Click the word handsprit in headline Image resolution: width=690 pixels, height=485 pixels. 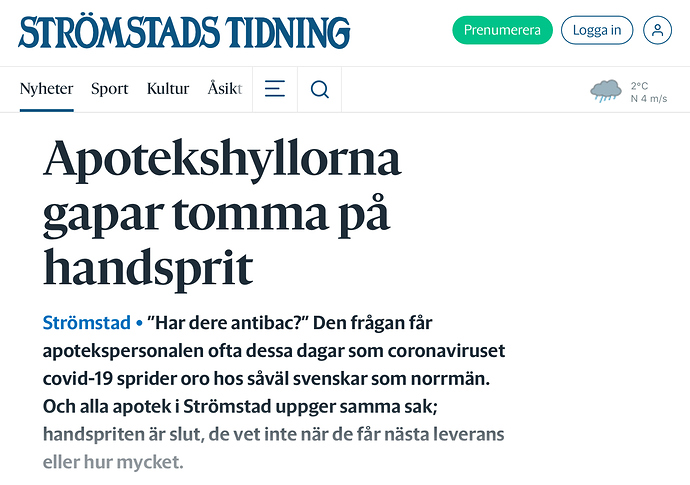point(148,268)
